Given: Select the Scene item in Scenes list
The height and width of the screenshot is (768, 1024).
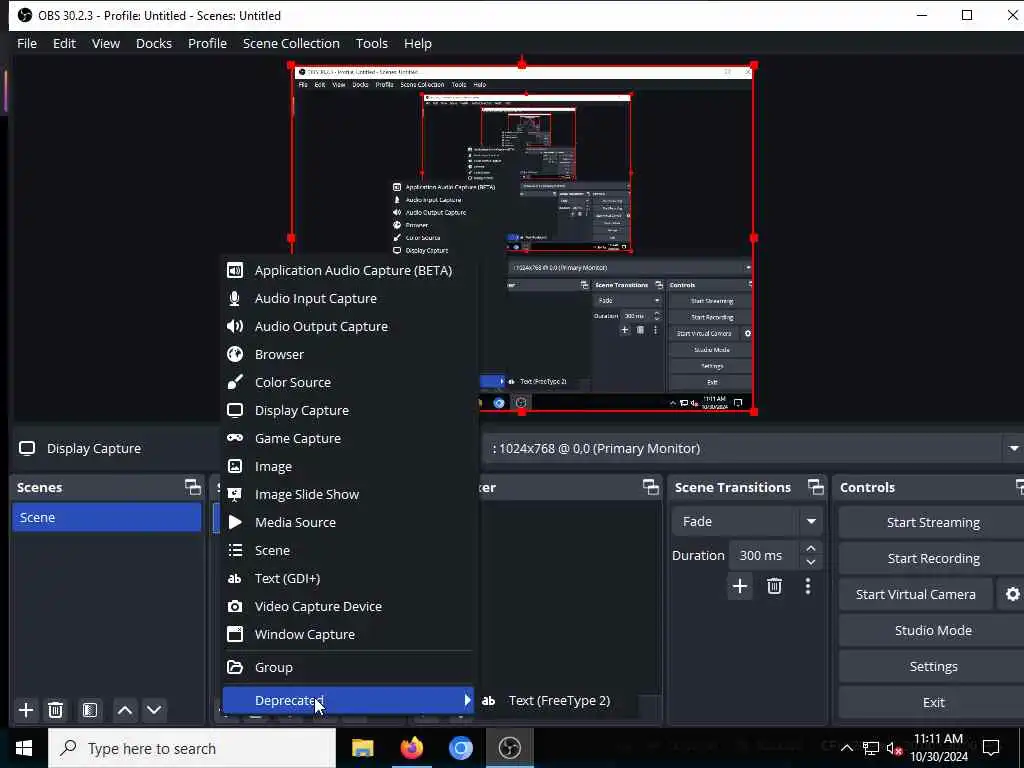Looking at the screenshot, I should pos(106,517).
